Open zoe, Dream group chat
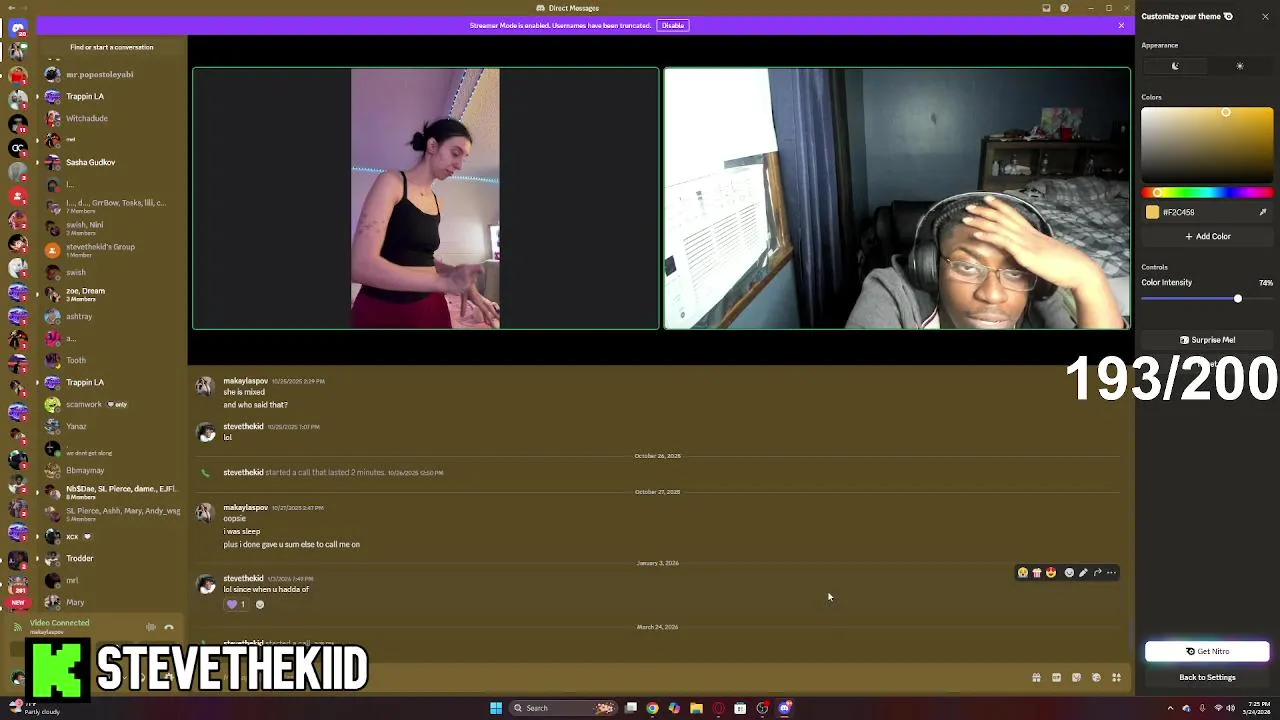The image size is (1280, 720). coord(112,294)
